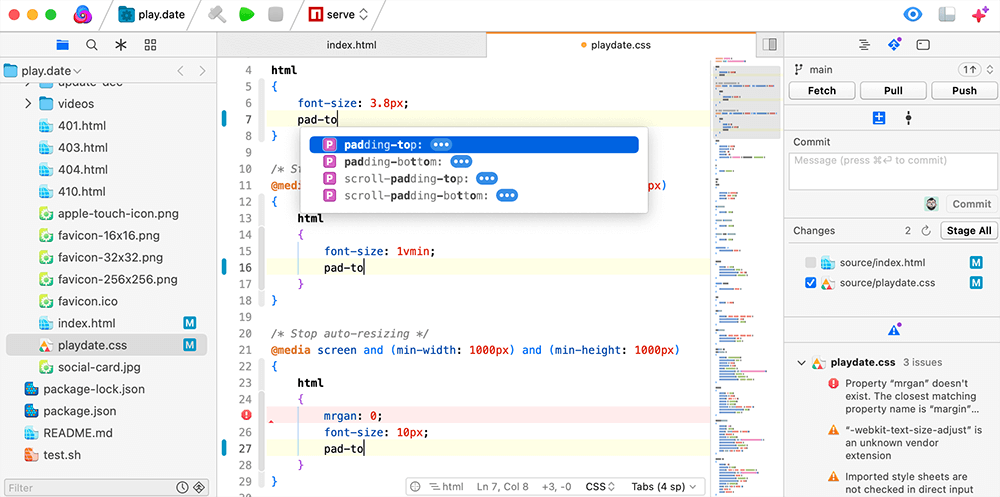Check the source/index.html stage checkbox
This screenshot has width=1000, height=497.
811,262
